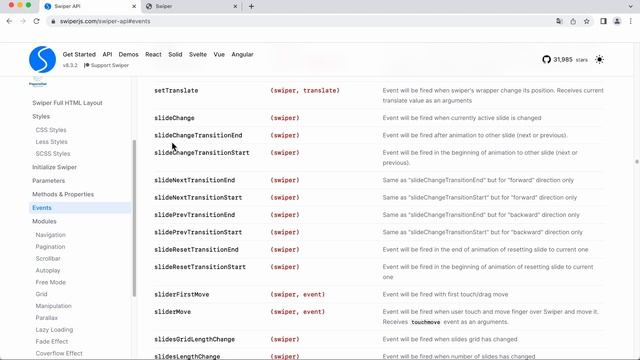Switch to the second Swiper tab

pyautogui.click(x=192, y=6)
